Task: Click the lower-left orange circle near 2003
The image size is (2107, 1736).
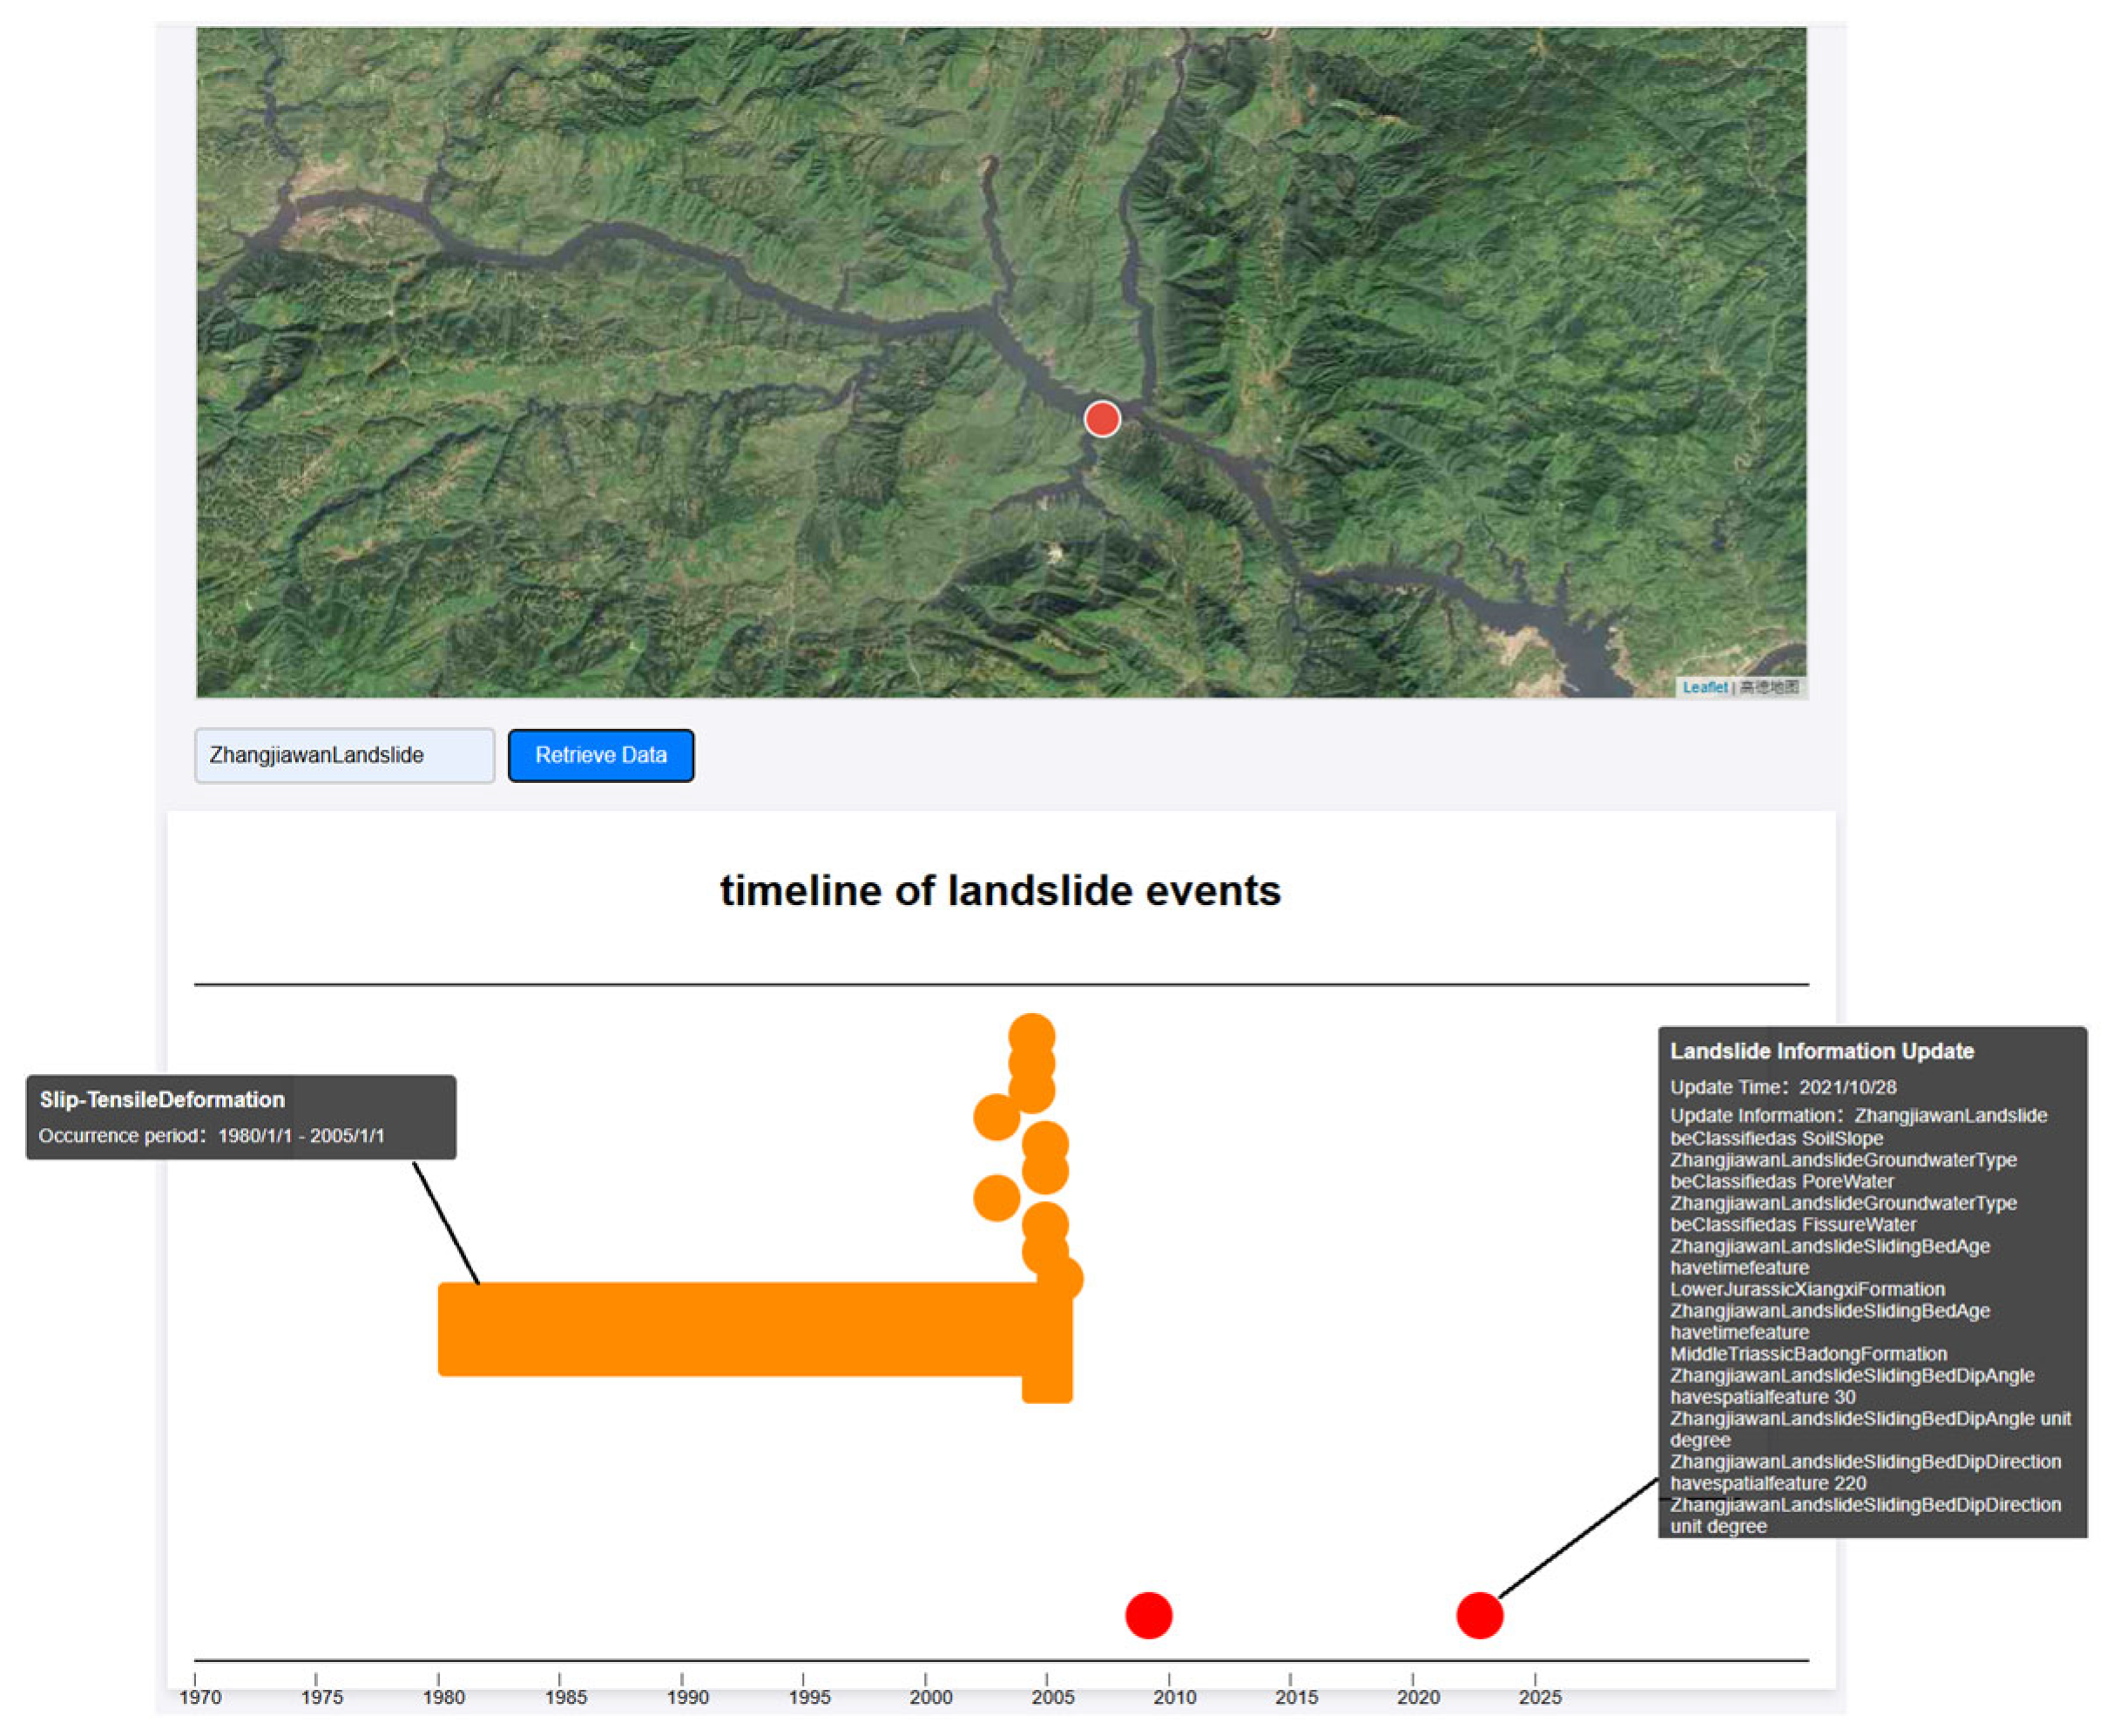Action: tap(996, 1197)
